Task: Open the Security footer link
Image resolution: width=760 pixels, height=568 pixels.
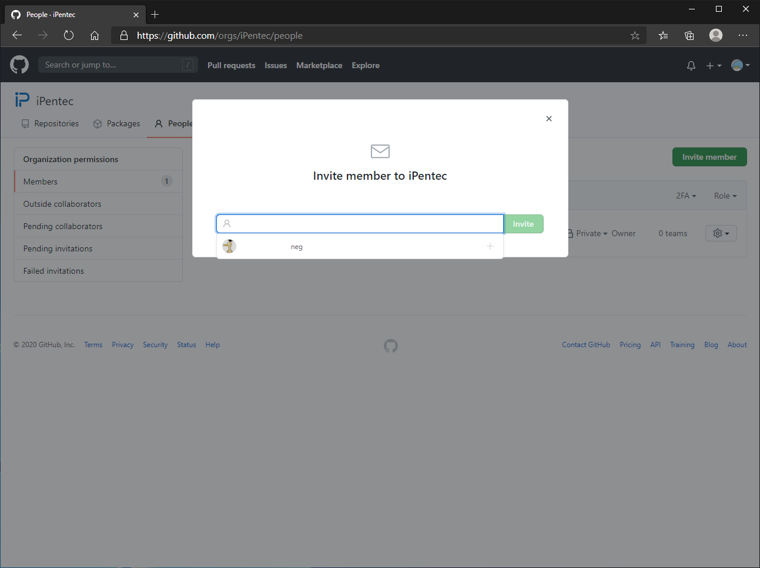Action: coord(155,345)
